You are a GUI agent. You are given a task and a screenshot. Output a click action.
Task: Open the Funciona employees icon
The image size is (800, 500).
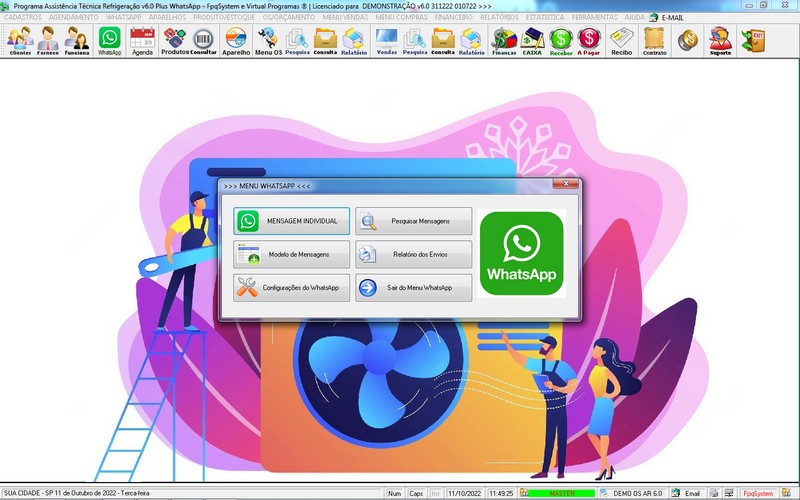point(77,41)
